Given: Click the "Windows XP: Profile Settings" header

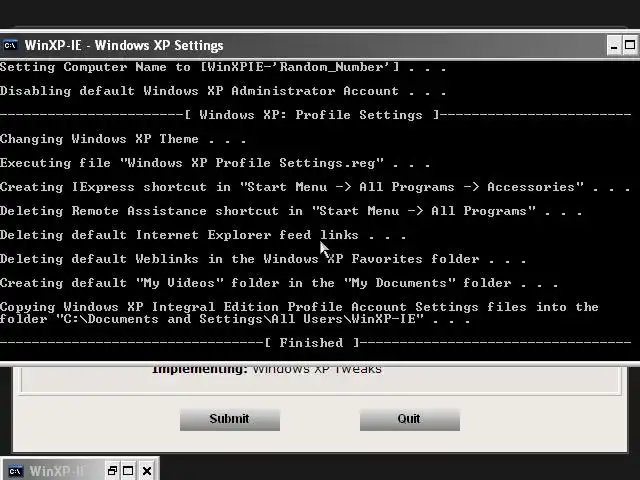Looking at the screenshot, I should pyautogui.click(x=311, y=115).
